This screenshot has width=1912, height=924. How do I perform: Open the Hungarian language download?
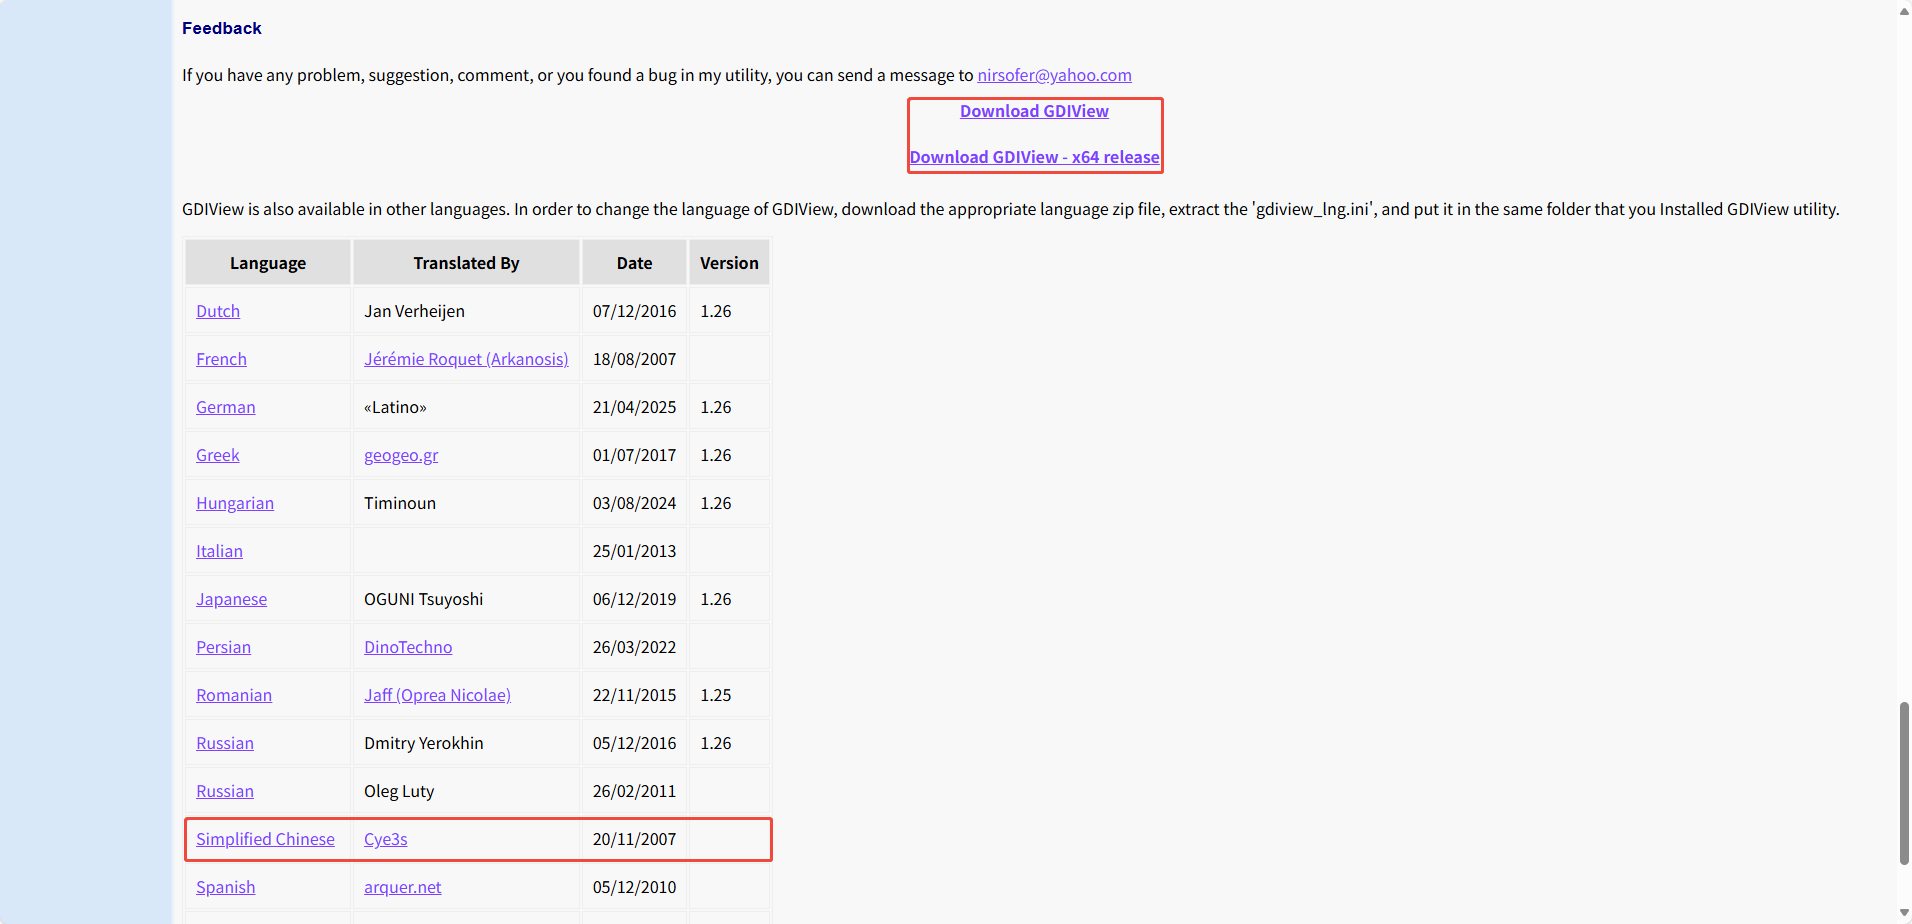(235, 503)
